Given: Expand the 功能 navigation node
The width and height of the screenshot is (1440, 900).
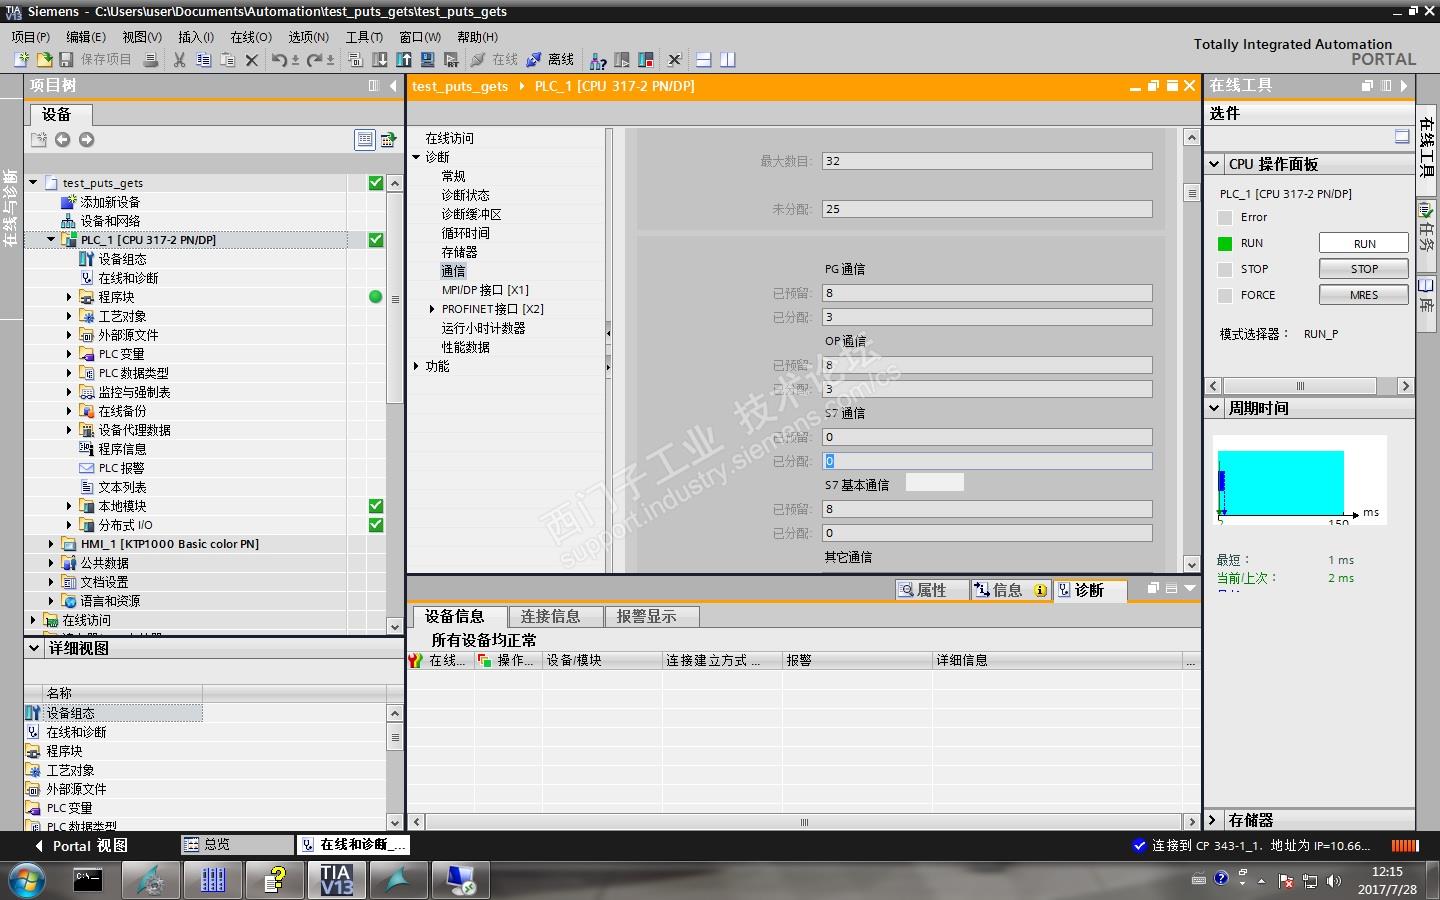Looking at the screenshot, I should (x=416, y=366).
